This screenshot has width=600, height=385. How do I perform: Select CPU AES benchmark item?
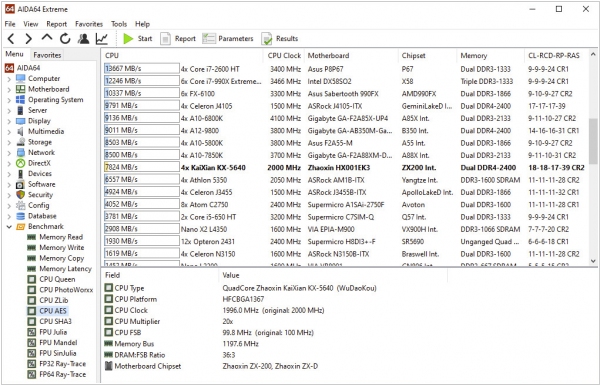point(47,311)
